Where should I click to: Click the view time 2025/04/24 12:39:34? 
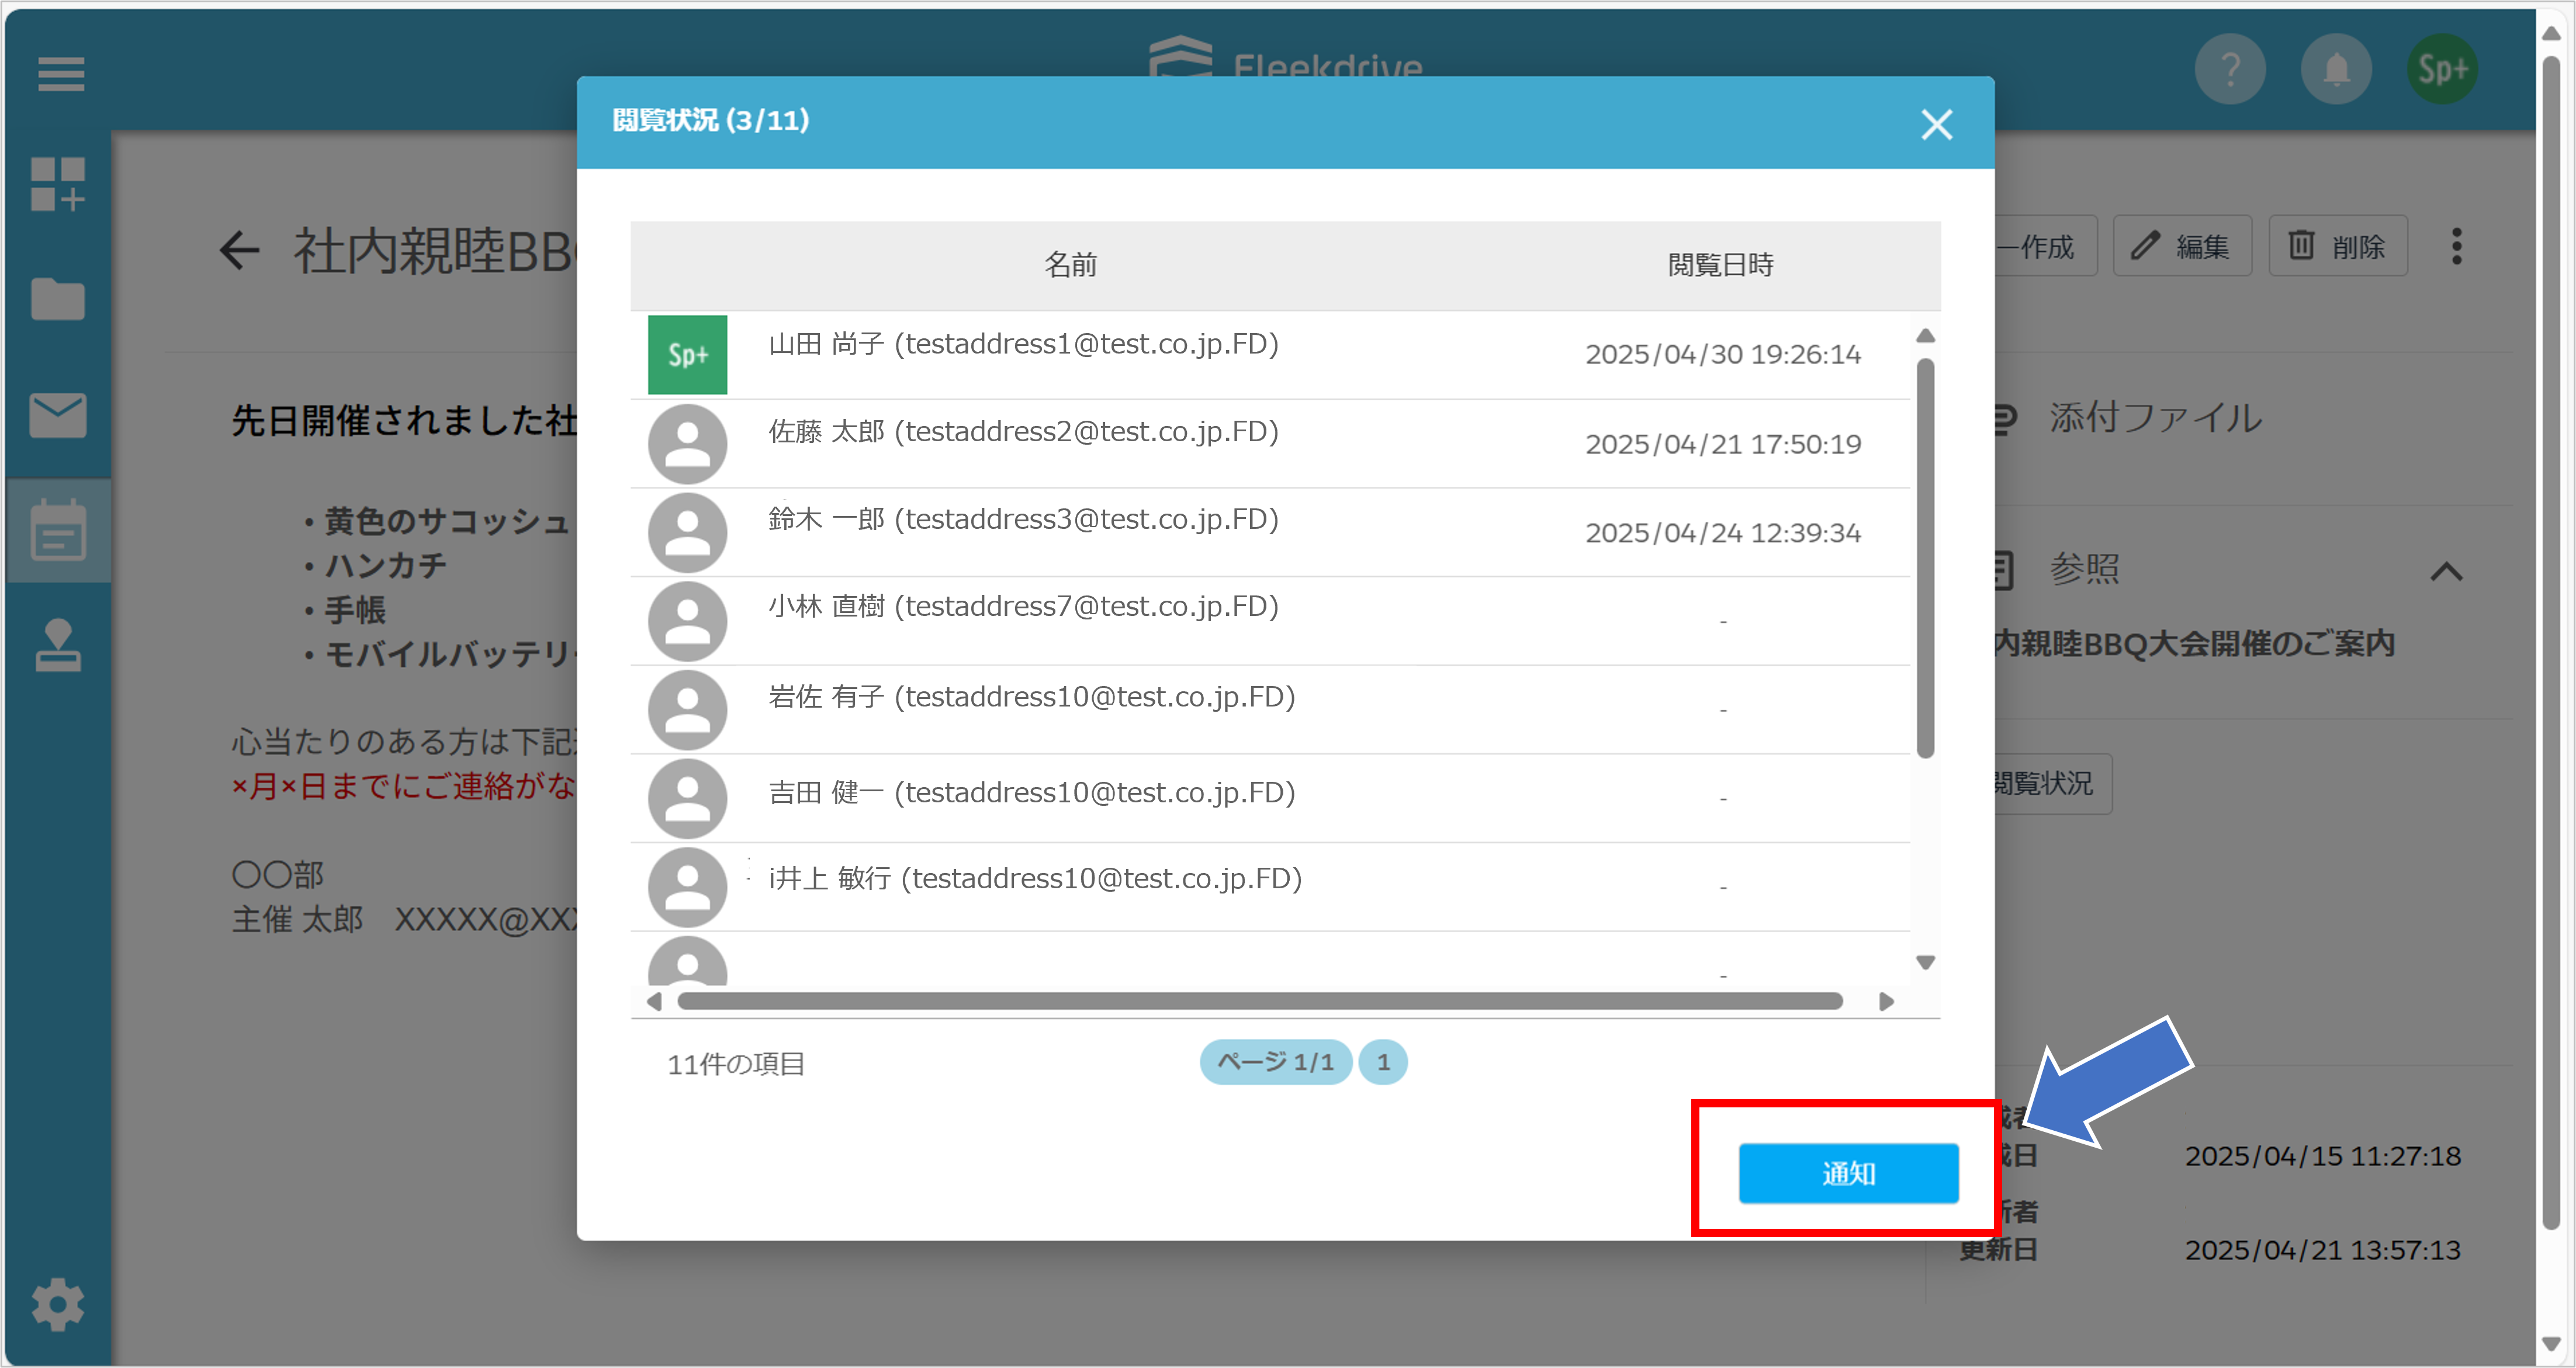(x=1723, y=533)
